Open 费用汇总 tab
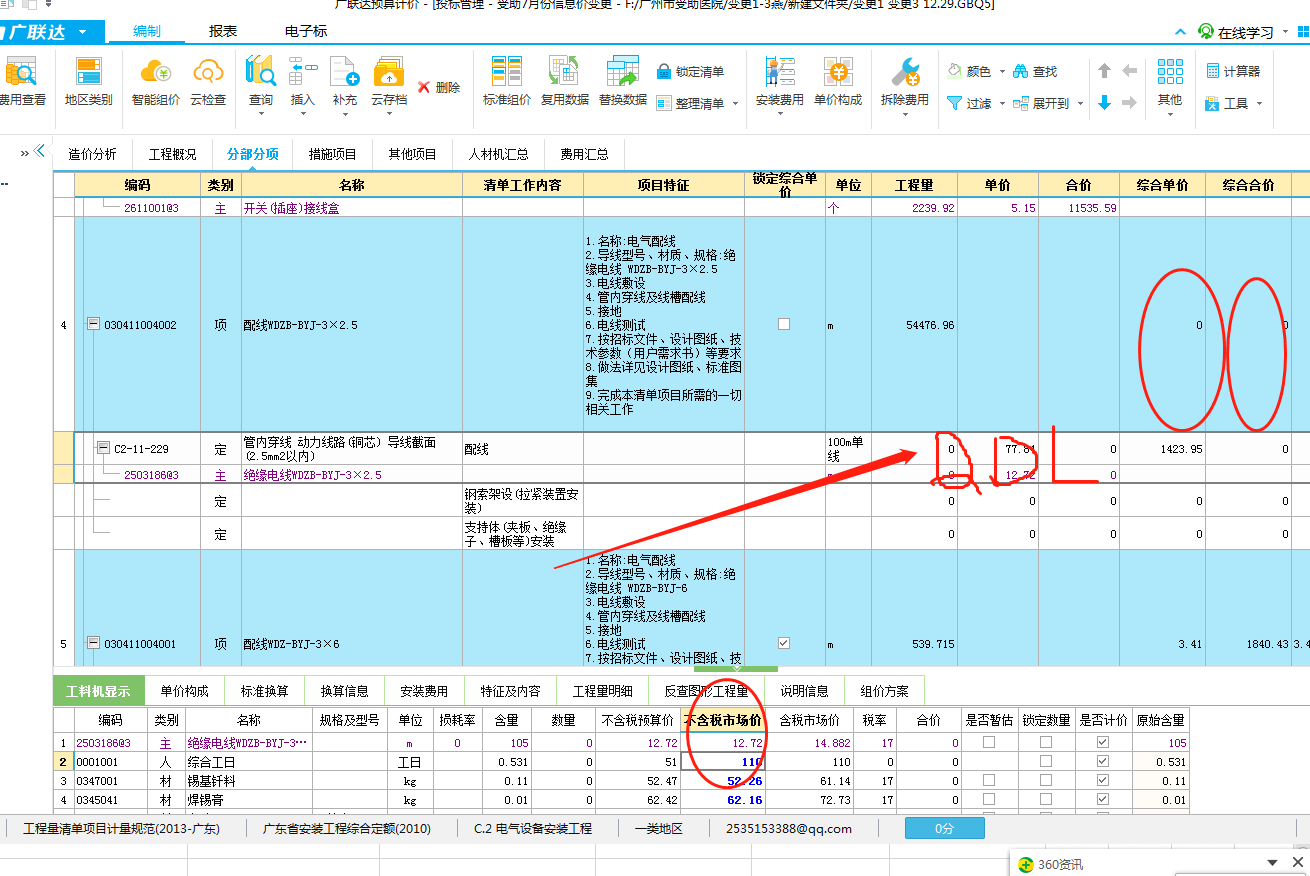The image size is (1310, 876). pyautogui.click(x=585, y=154)
